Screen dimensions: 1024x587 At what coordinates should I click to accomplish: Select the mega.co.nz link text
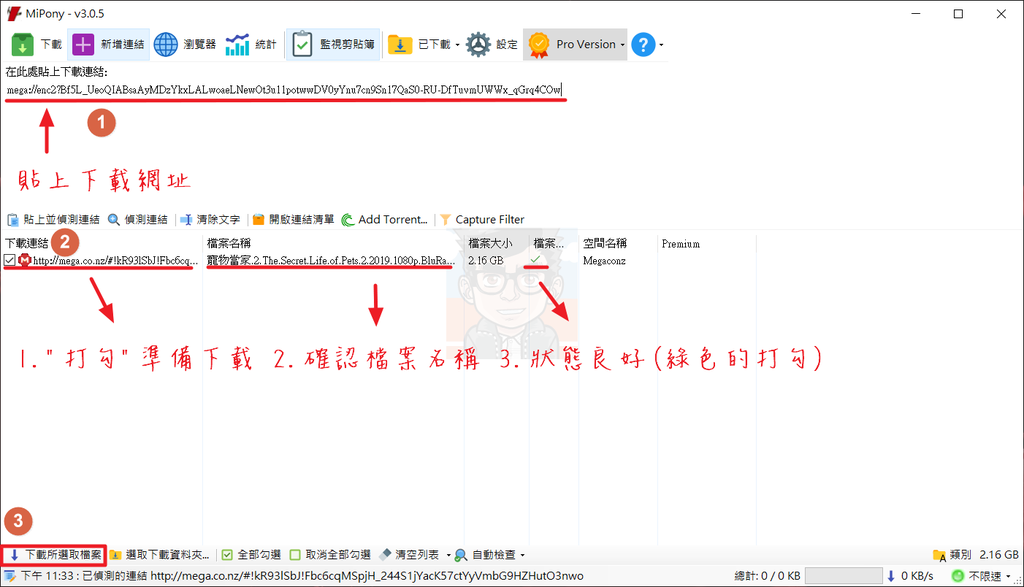pos(115,261)
